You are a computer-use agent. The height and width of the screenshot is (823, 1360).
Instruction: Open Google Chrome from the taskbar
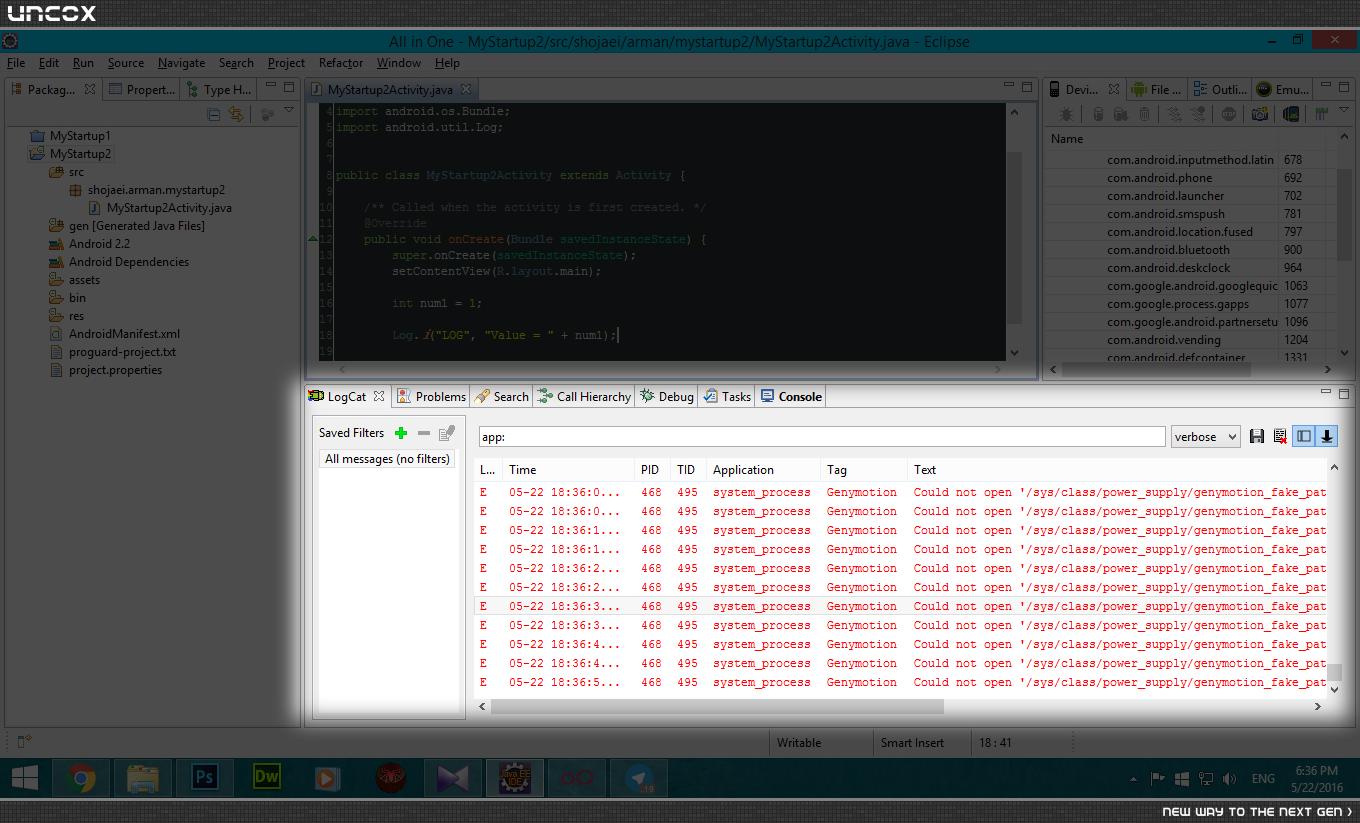(x=82, y=778)
